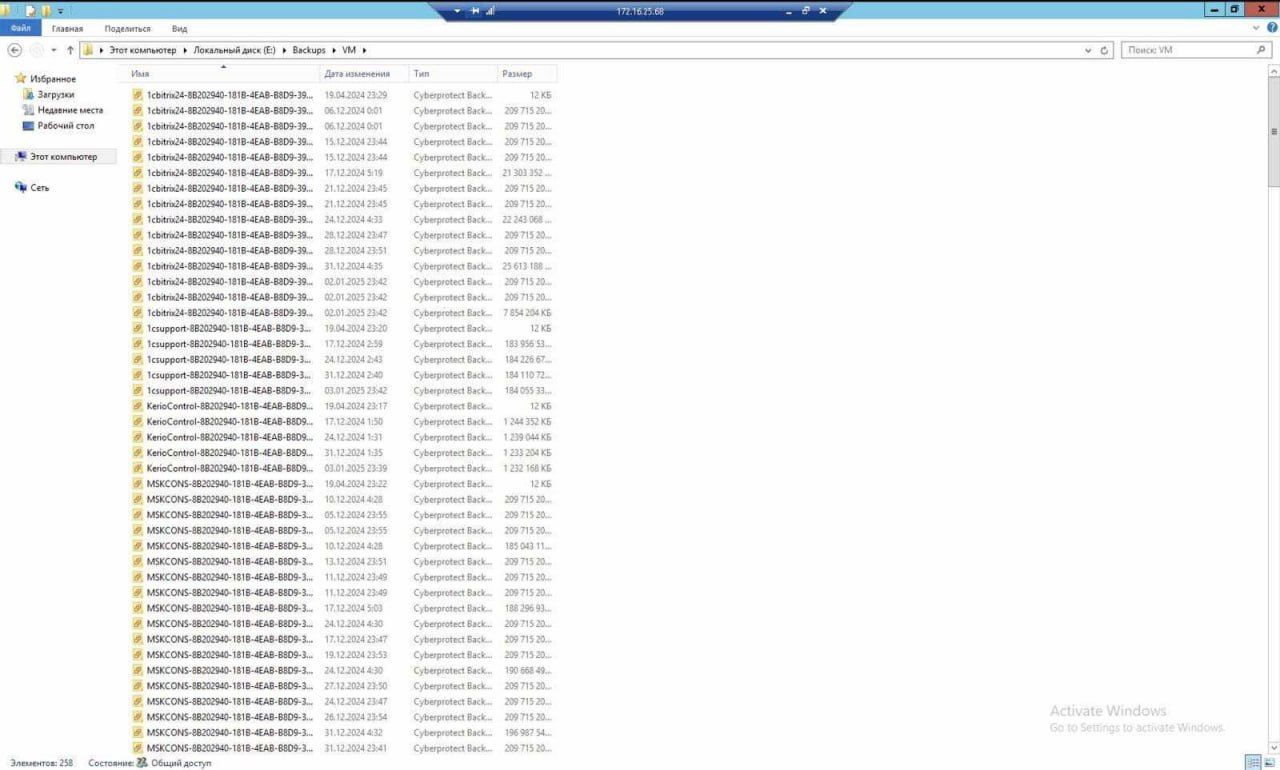Image resolution: width=1280 pixels, height=770 pixels.
Task: Open Explorer help question mark
Action: [1271, 28]
